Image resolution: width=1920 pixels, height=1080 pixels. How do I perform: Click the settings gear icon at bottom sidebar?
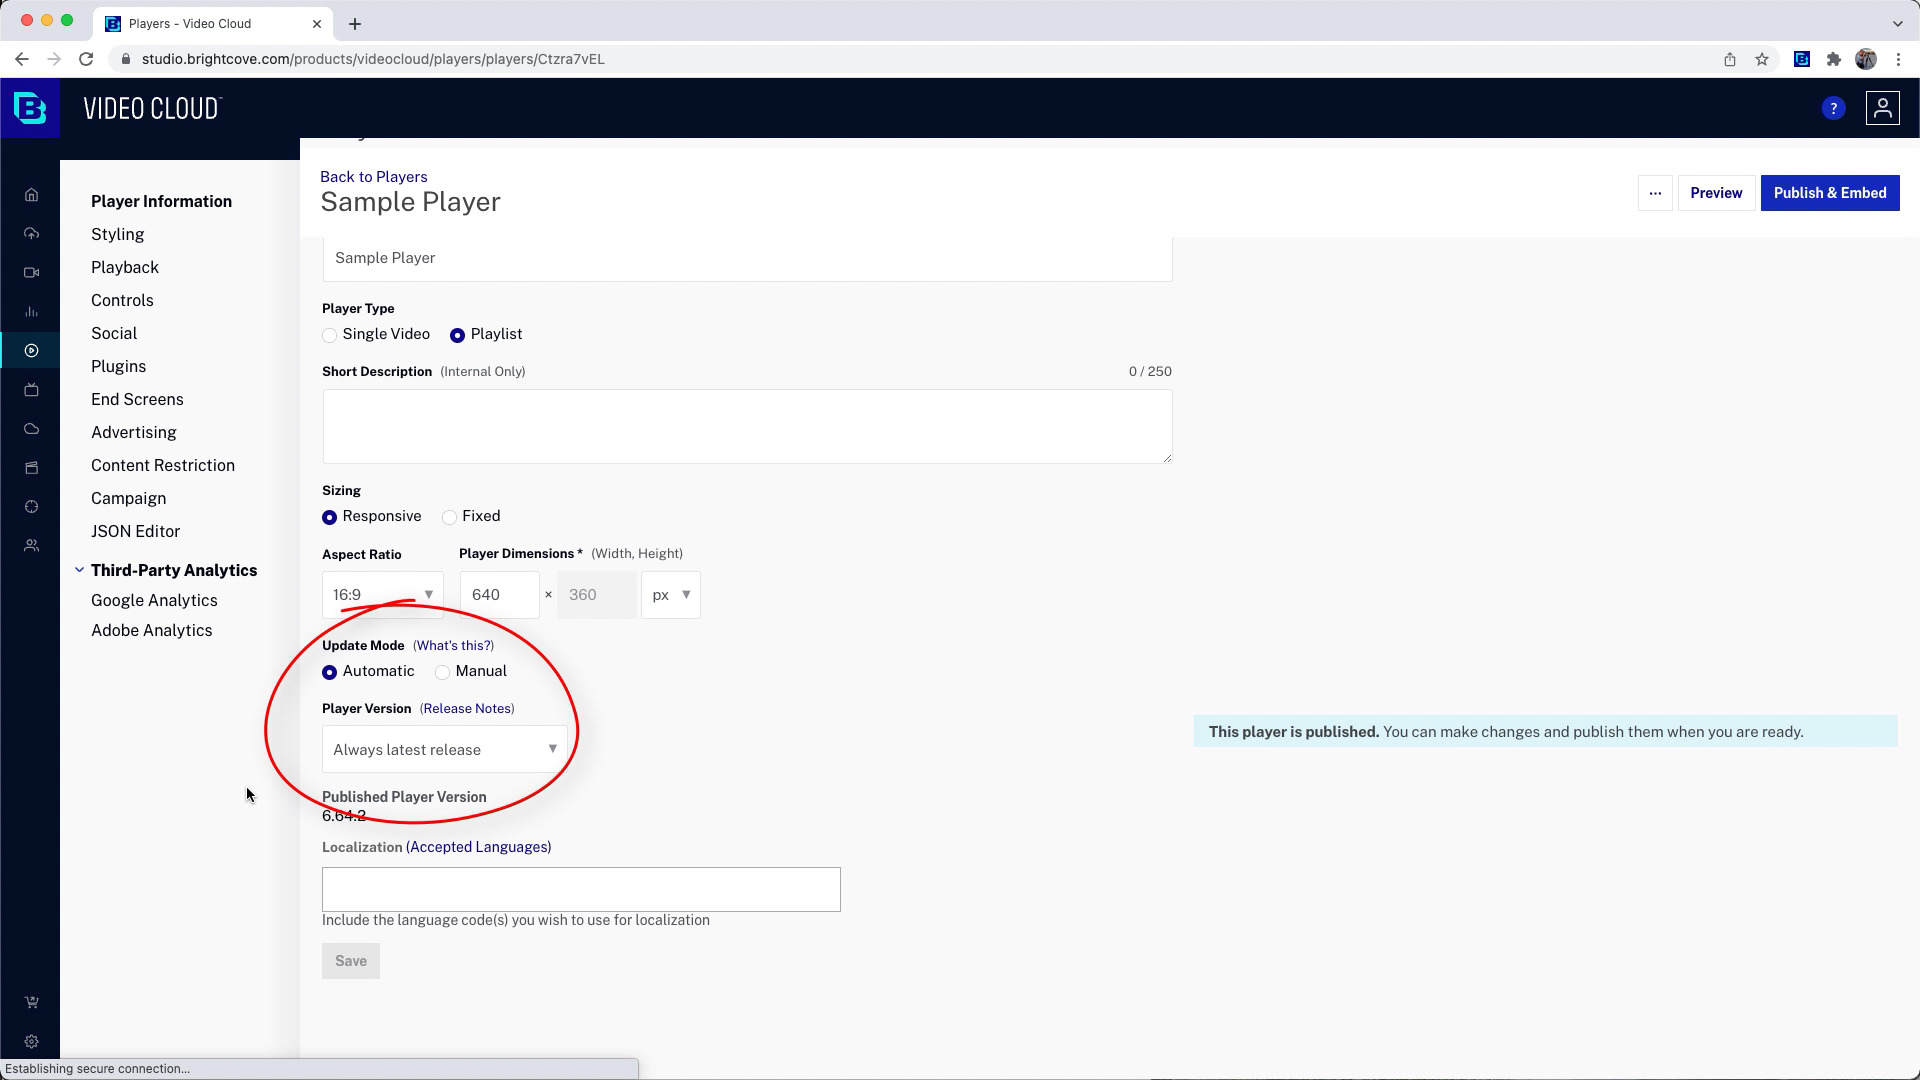(32, 1042)
